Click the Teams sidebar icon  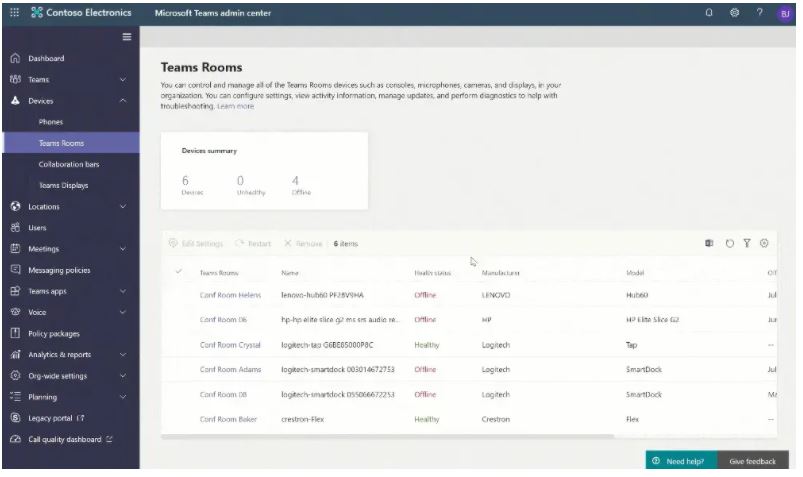coord(15,79)
